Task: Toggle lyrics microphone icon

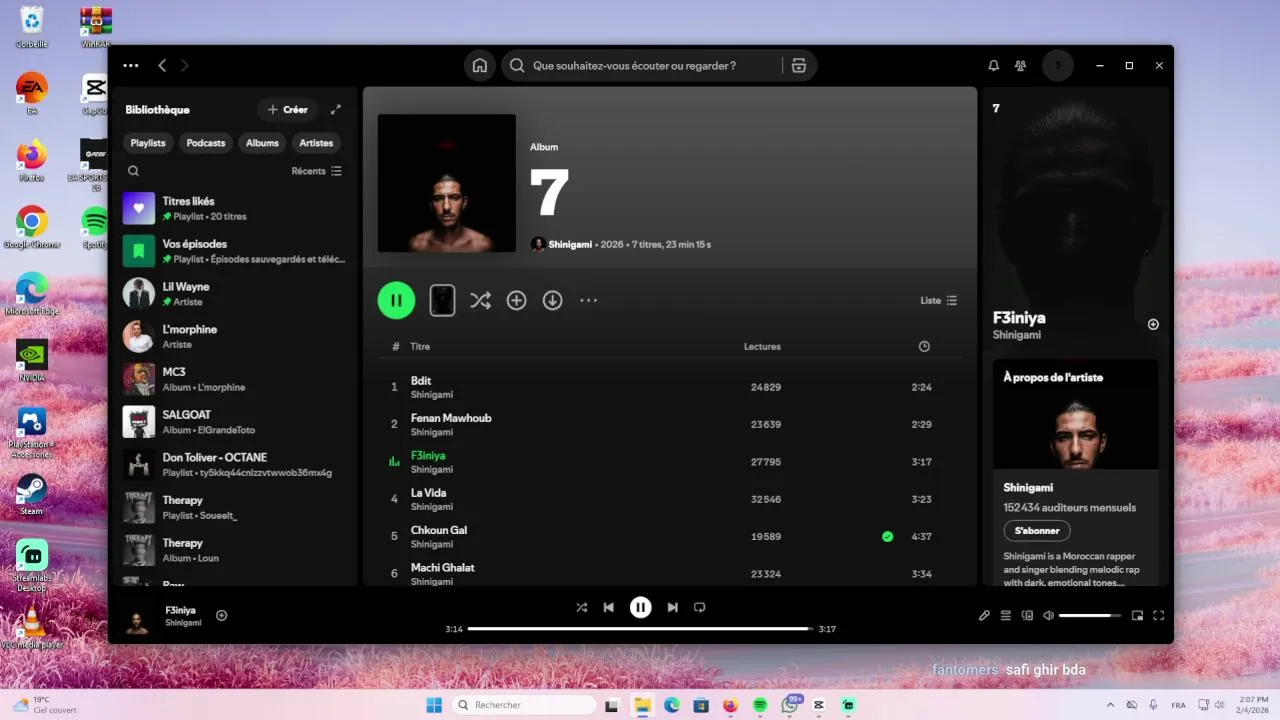Action: 984,616
